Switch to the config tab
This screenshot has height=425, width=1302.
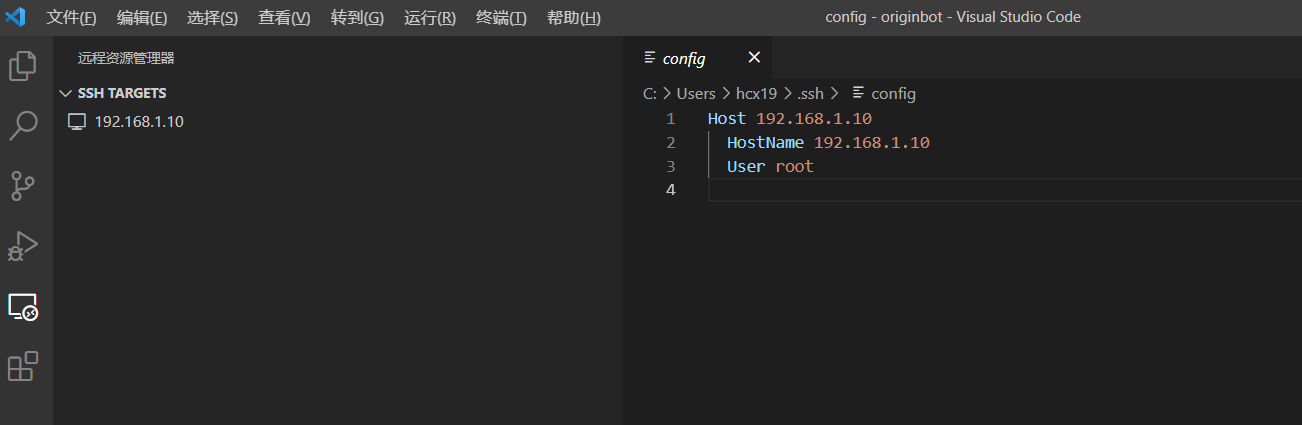[684, 58]
